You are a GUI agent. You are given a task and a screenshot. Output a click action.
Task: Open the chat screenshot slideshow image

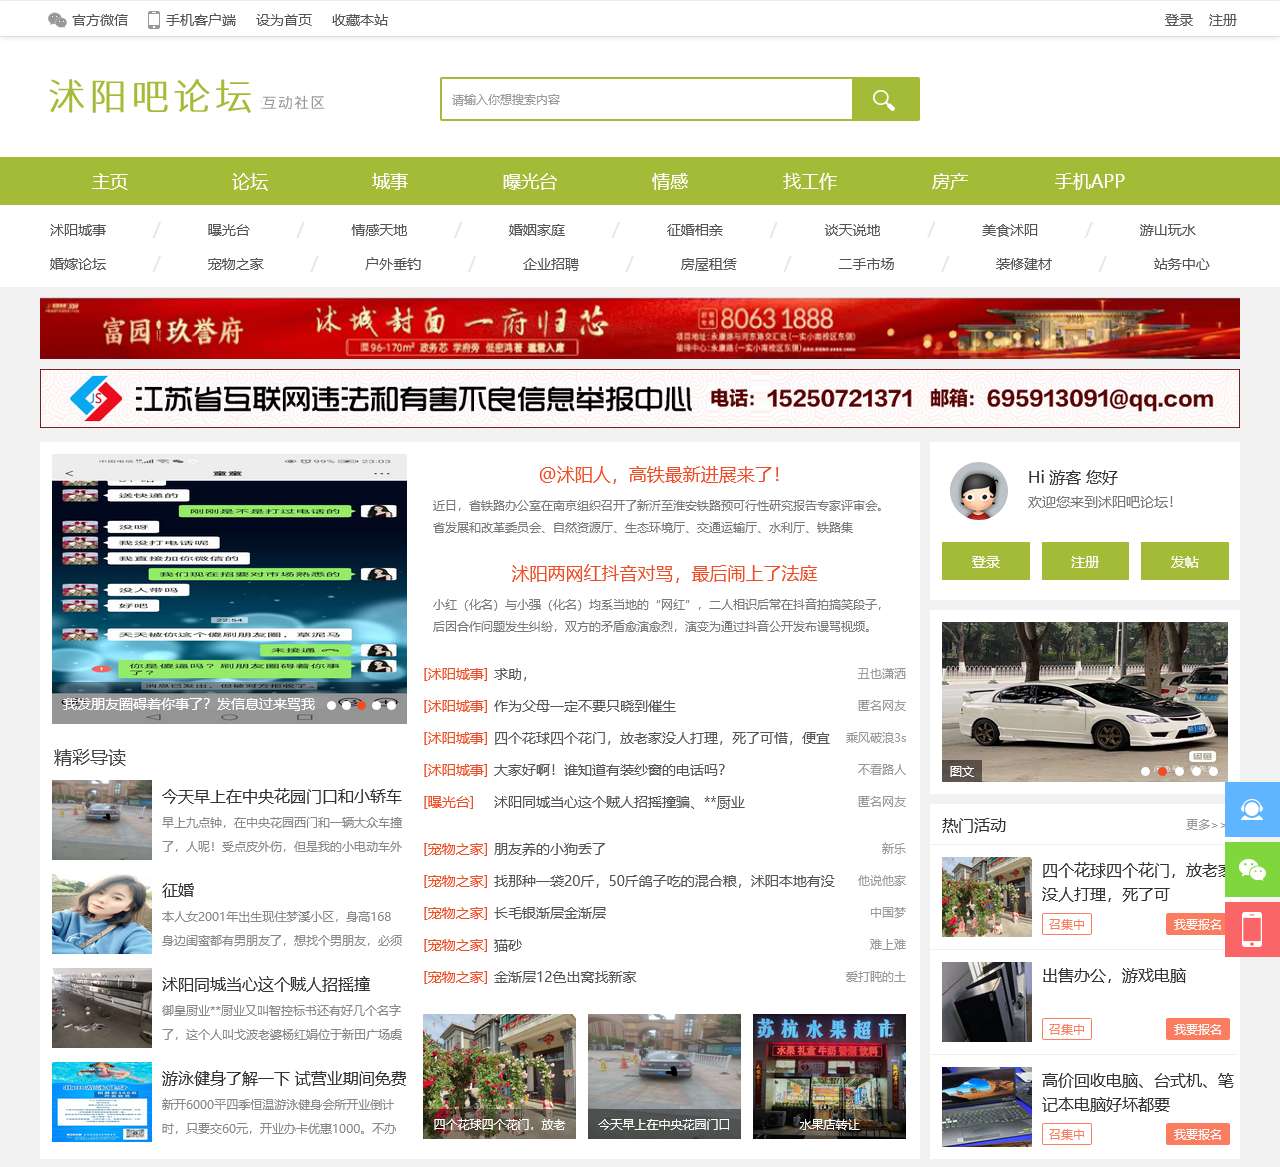point(229,588)
